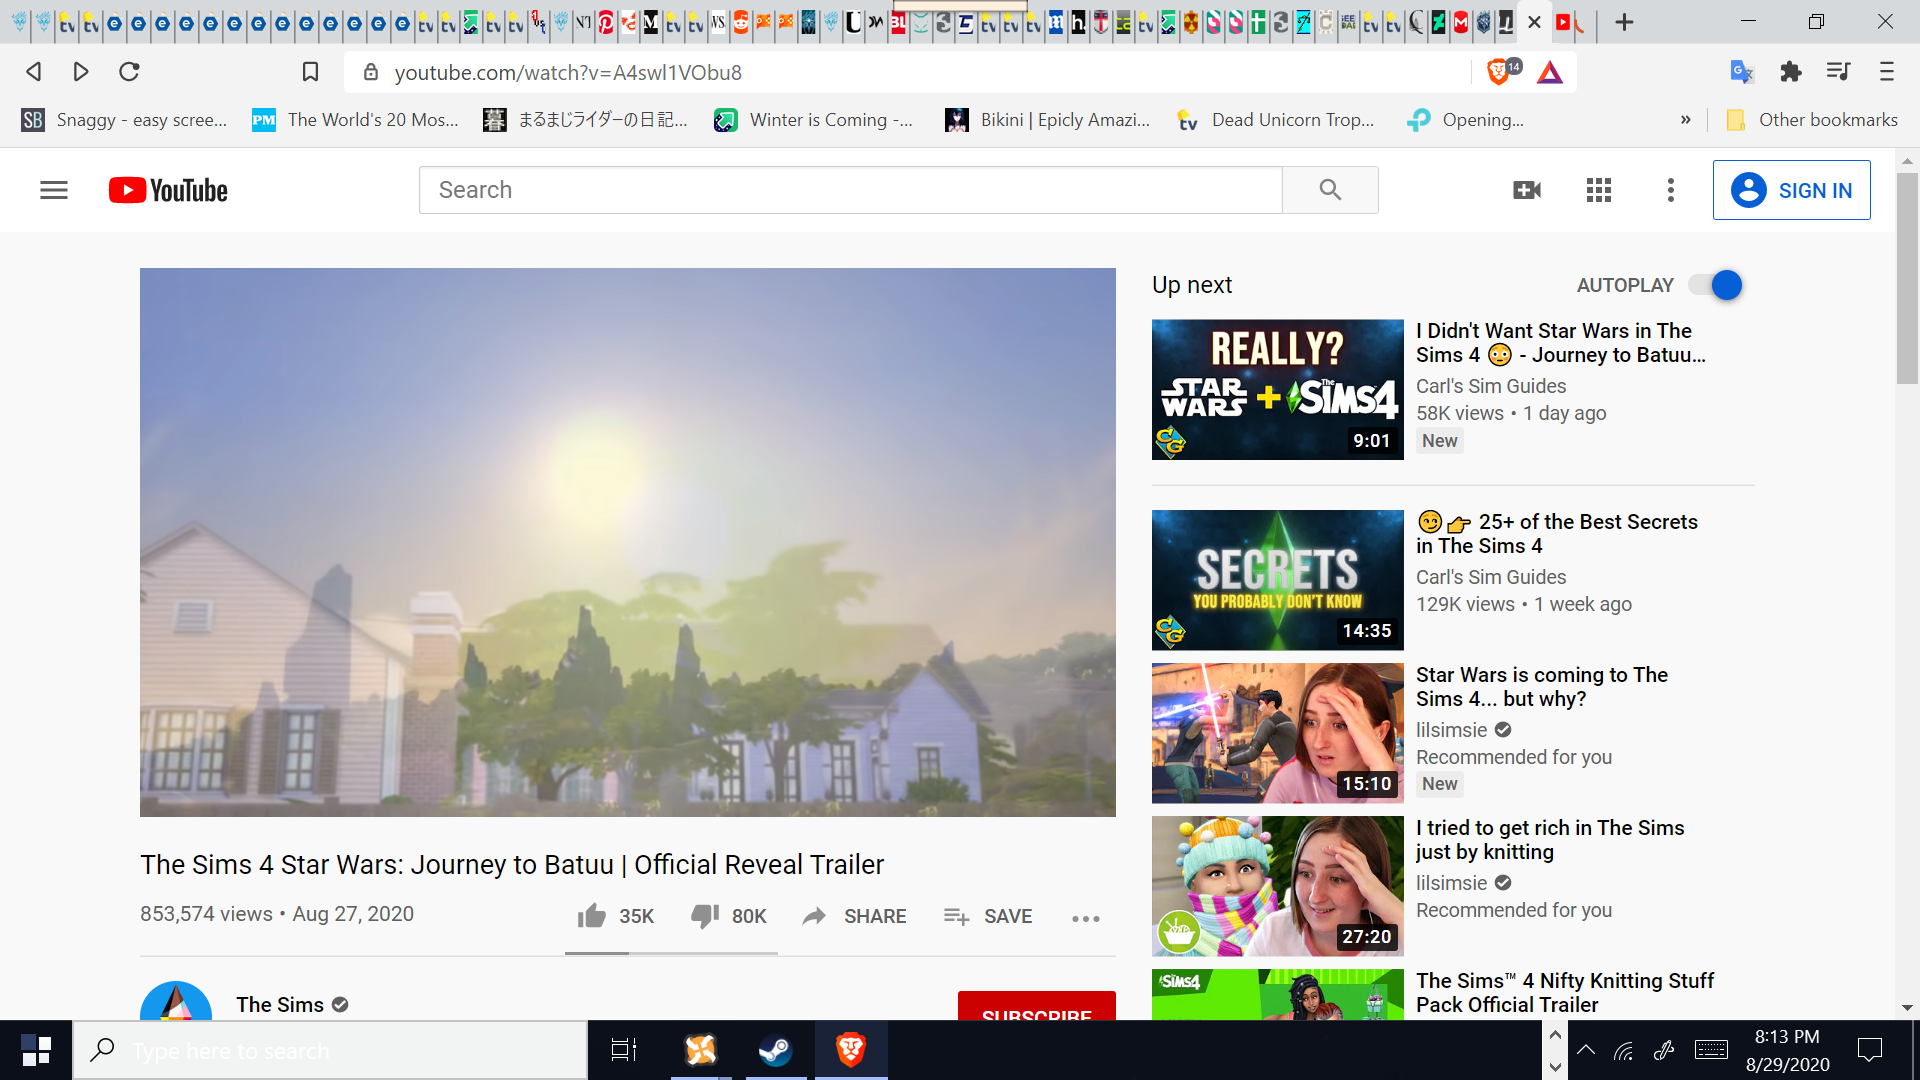Image resolution: width=1920 pixels, height=1080 pixels.
Task: Click the browser address bar URL
Action: pos(568,73)
